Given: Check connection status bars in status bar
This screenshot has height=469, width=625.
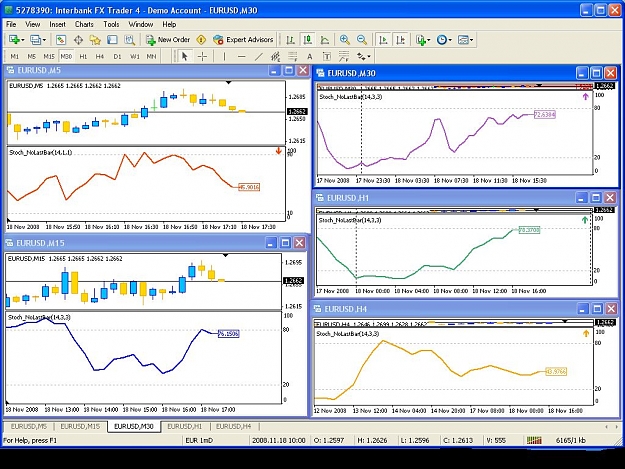Looking at the screenshot, I should pyautogui.click(x=534, y=440).
